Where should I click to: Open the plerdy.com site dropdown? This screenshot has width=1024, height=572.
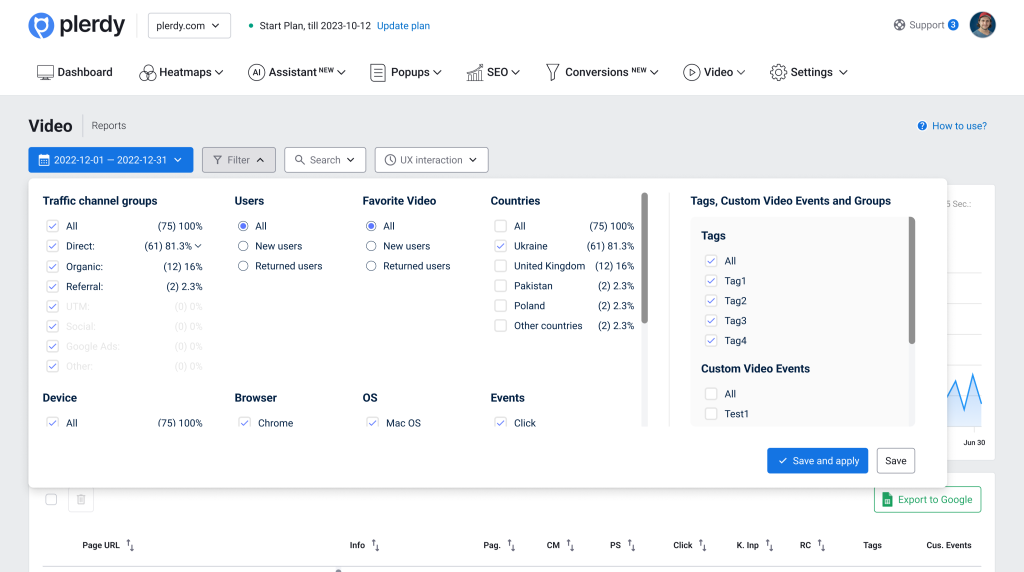(189, 25)
